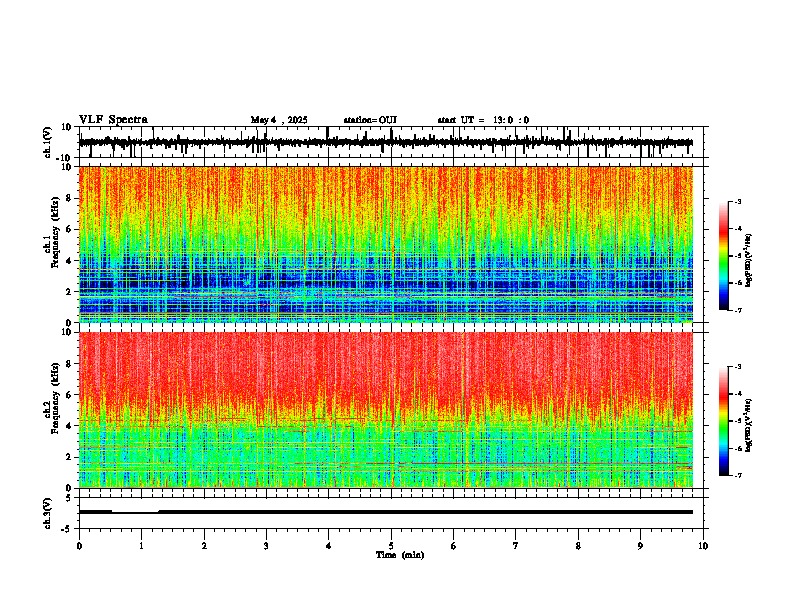Click the "-5" tick on ch.3(V) axis

tap(68, 529)
